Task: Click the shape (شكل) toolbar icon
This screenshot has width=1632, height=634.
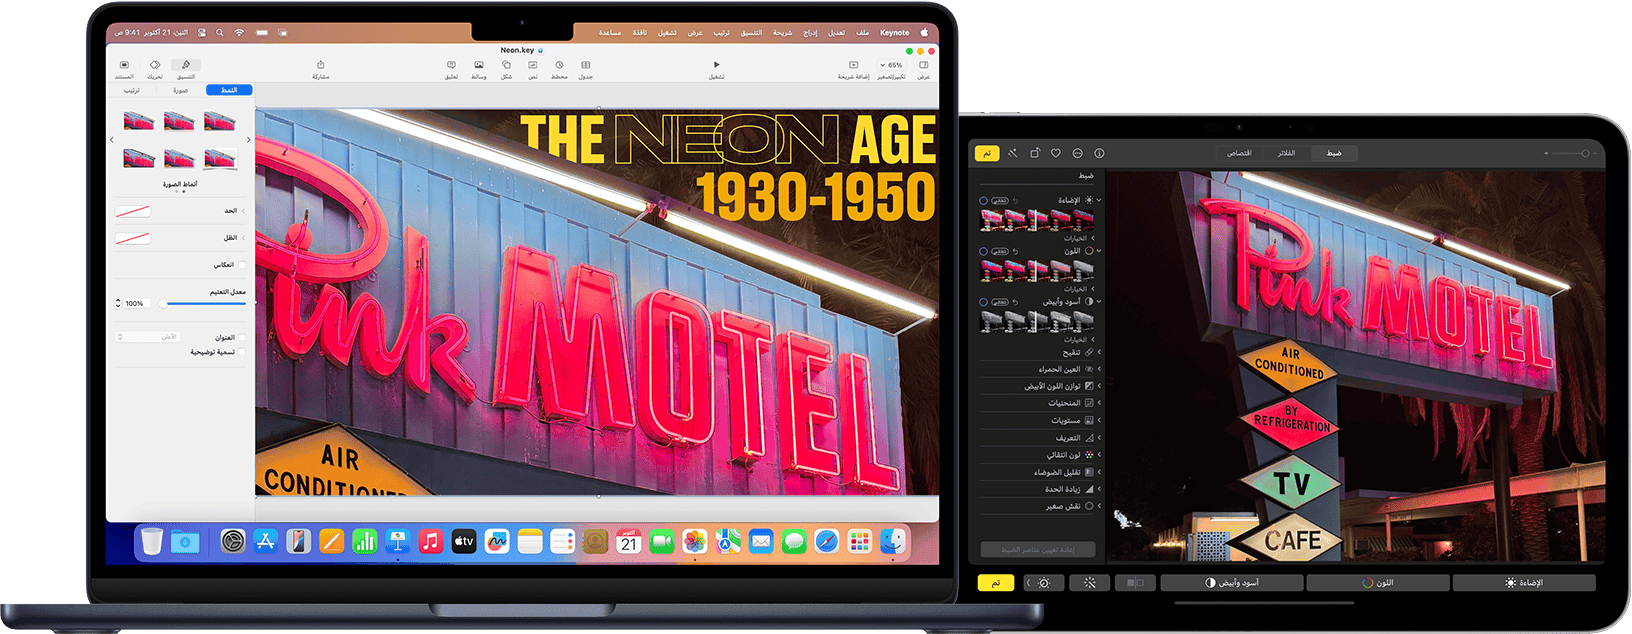Action: pos(506,66)
